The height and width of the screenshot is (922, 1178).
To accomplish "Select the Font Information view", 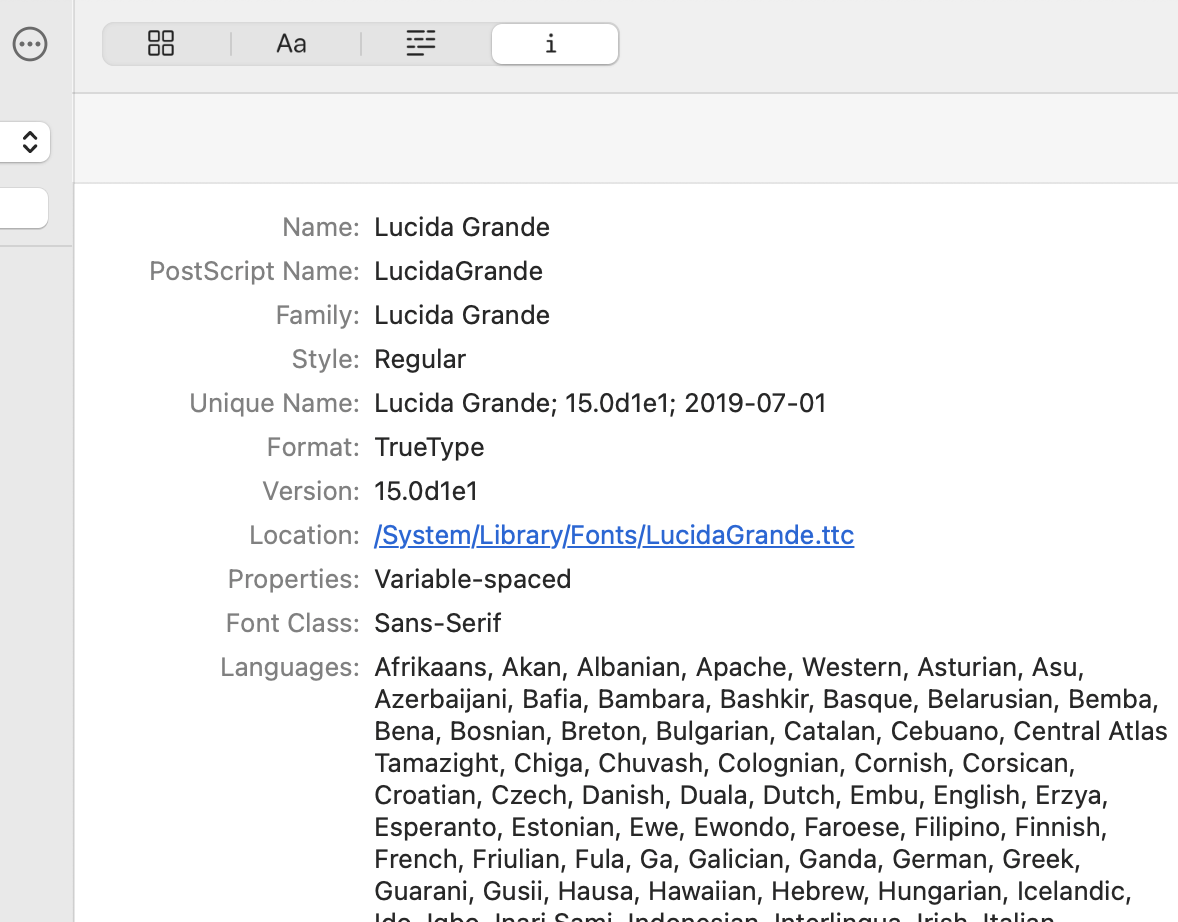I will (554, 44).
